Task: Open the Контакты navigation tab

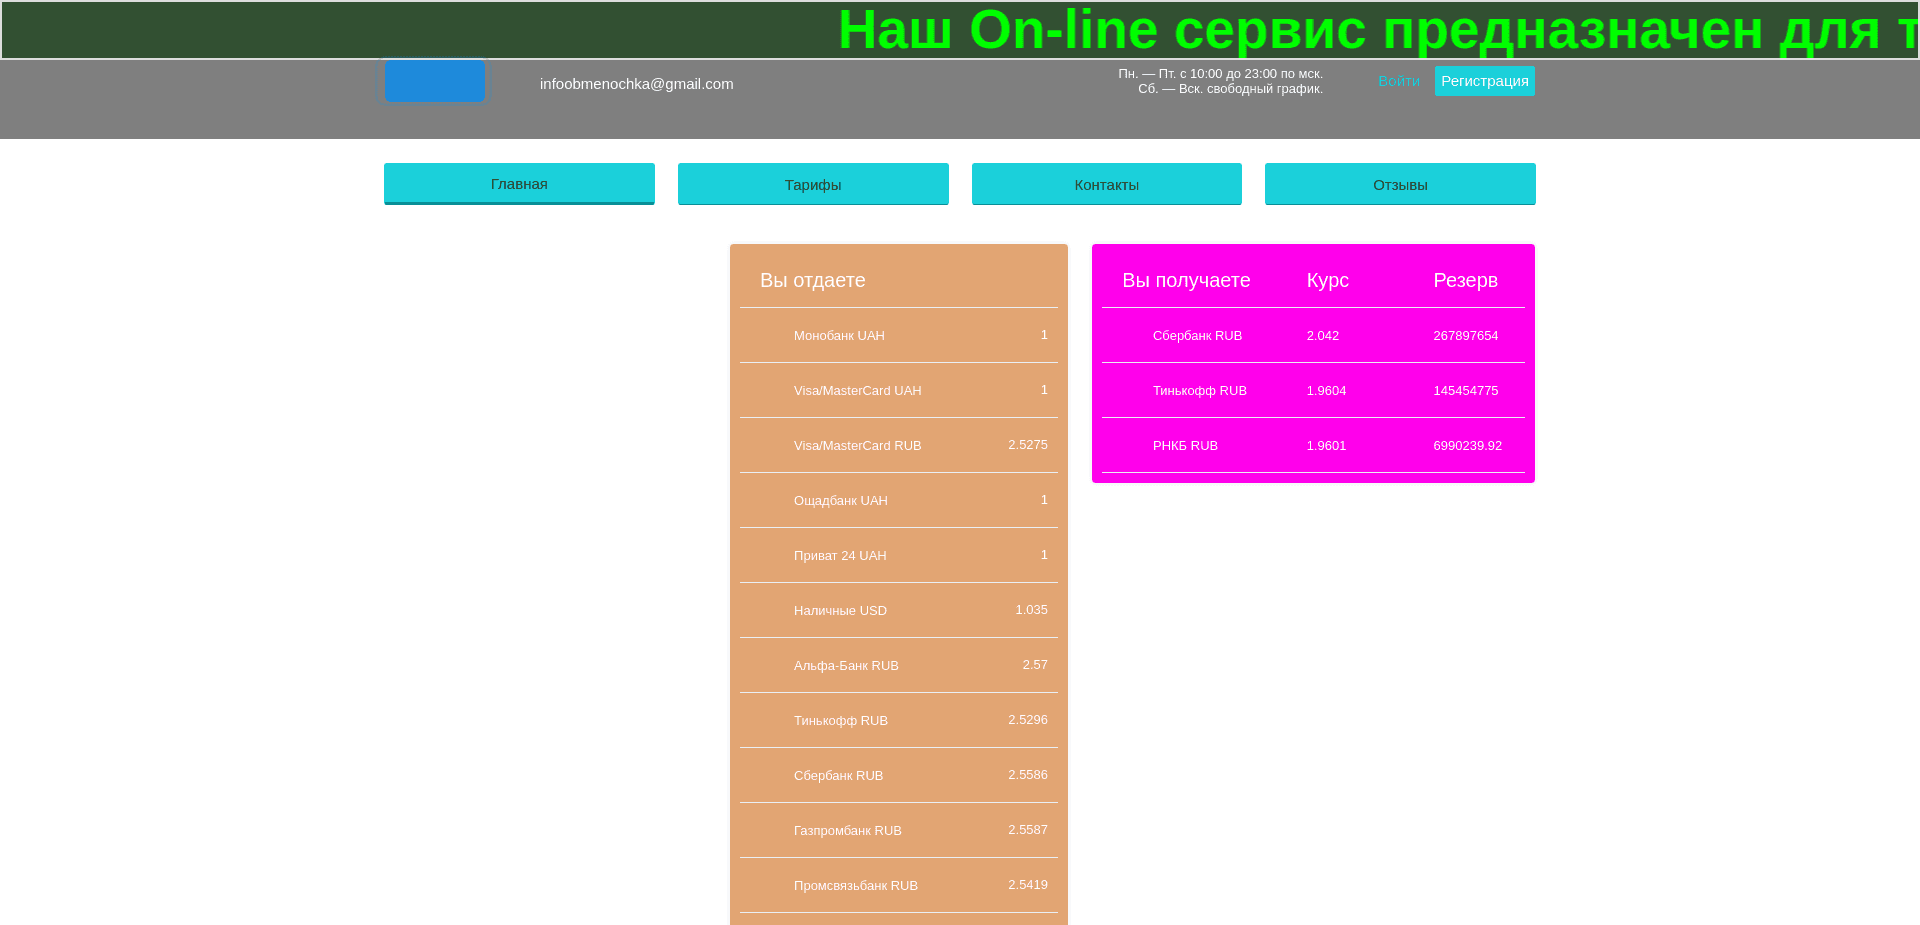Action: point(1106,184)
